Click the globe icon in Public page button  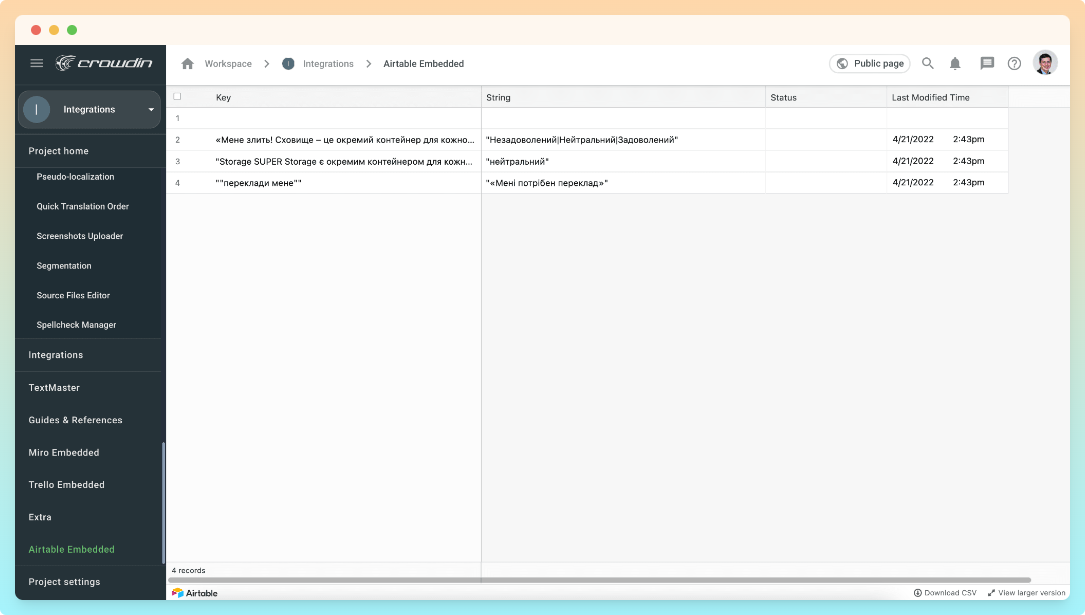coord(842,64)
